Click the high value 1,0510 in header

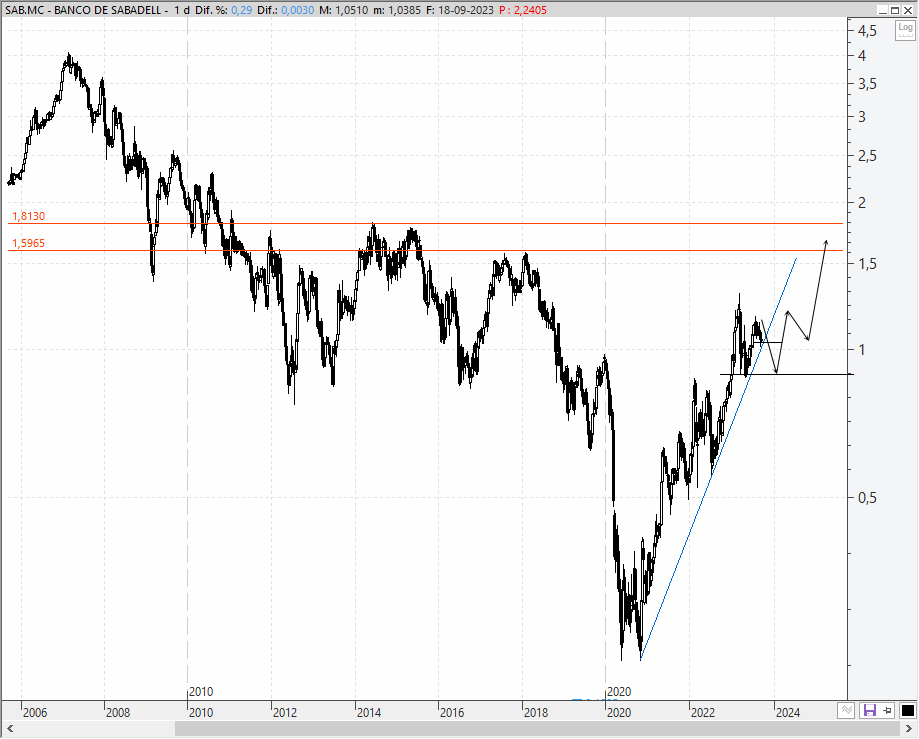(x=351, y=10)
